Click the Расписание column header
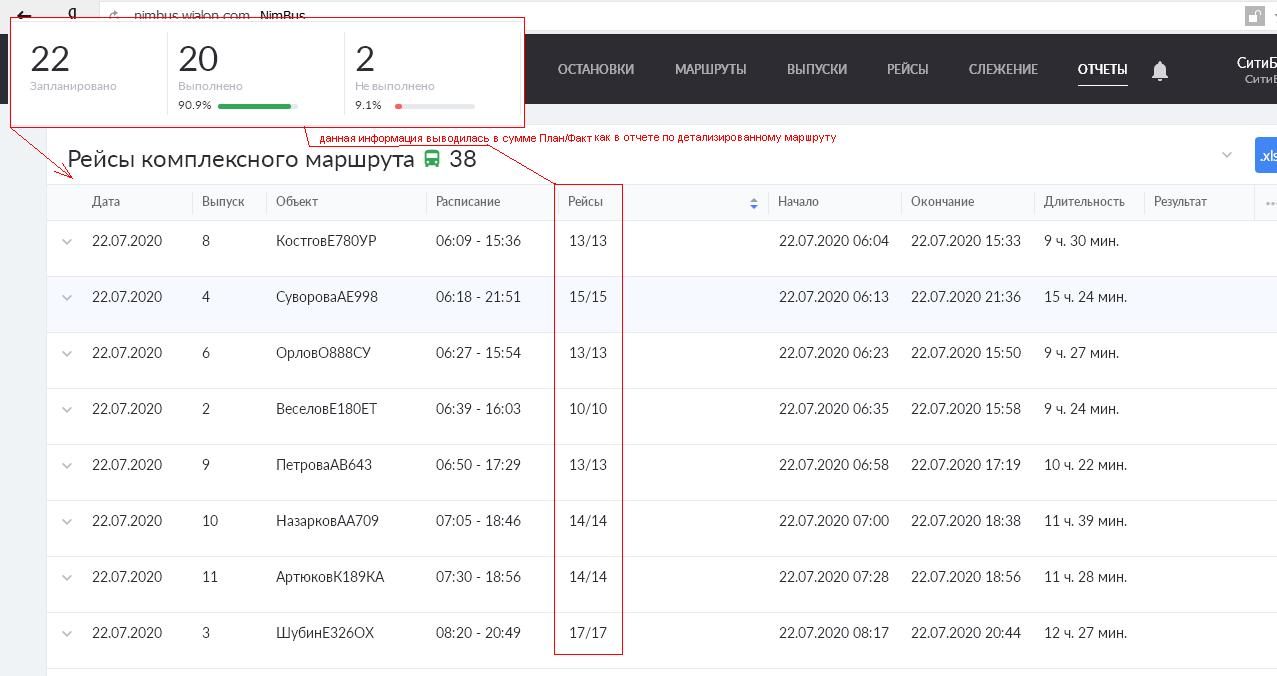 point(468,201)
